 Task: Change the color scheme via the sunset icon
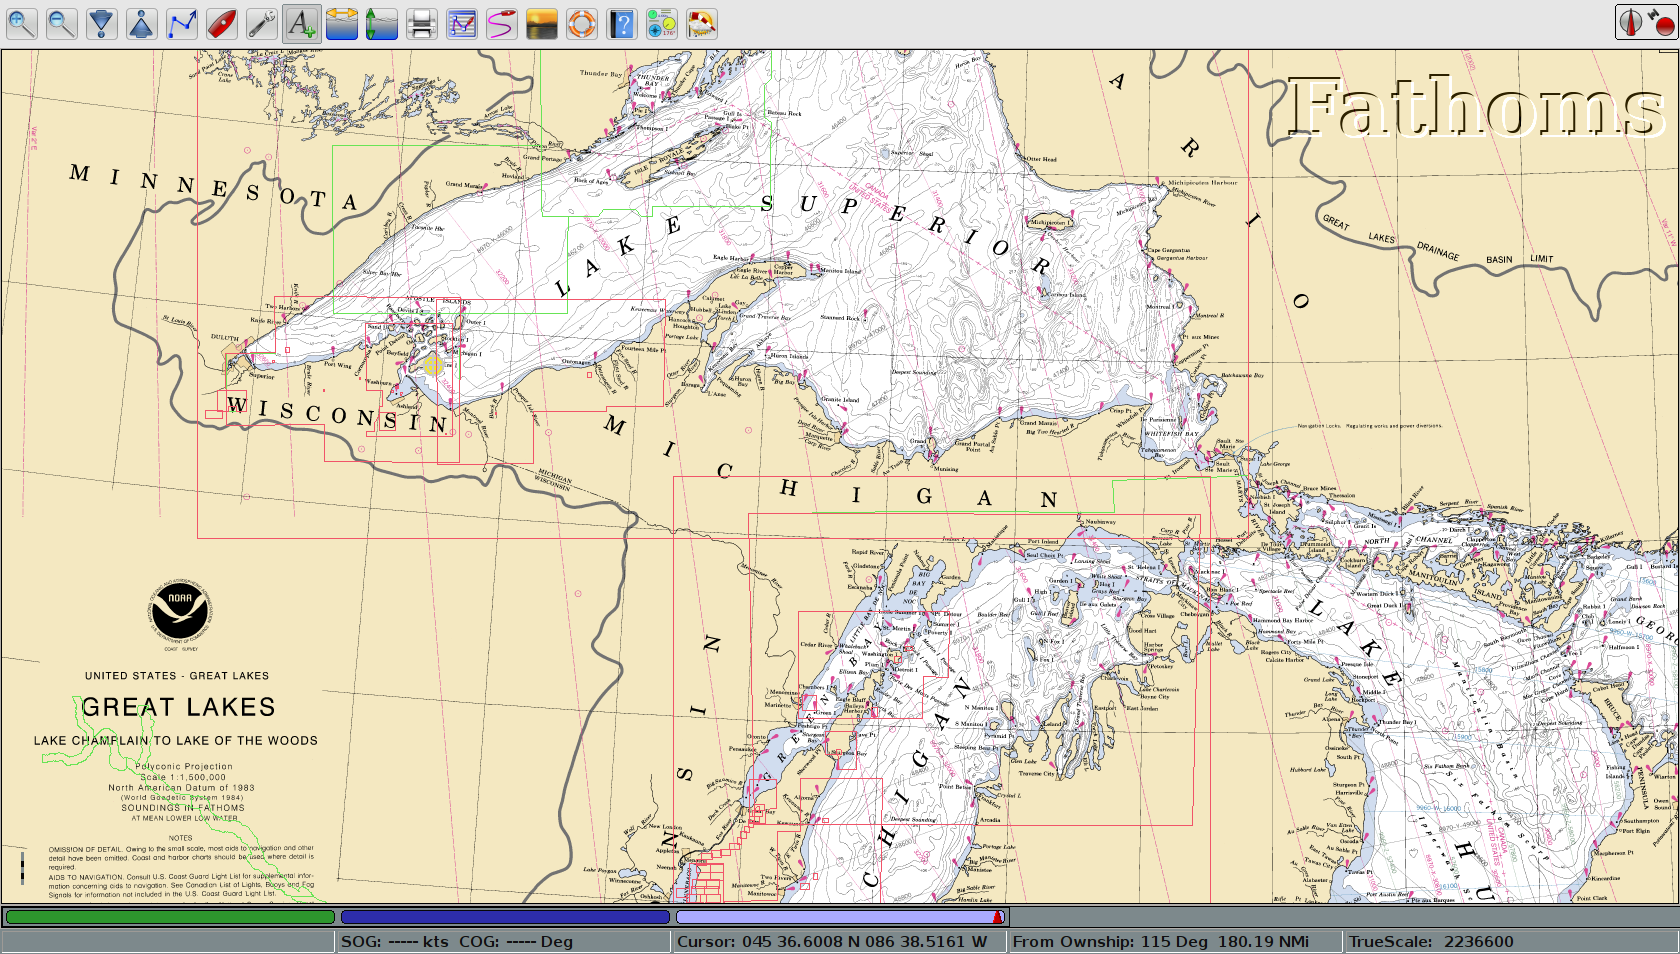click(x=542, y=23)
